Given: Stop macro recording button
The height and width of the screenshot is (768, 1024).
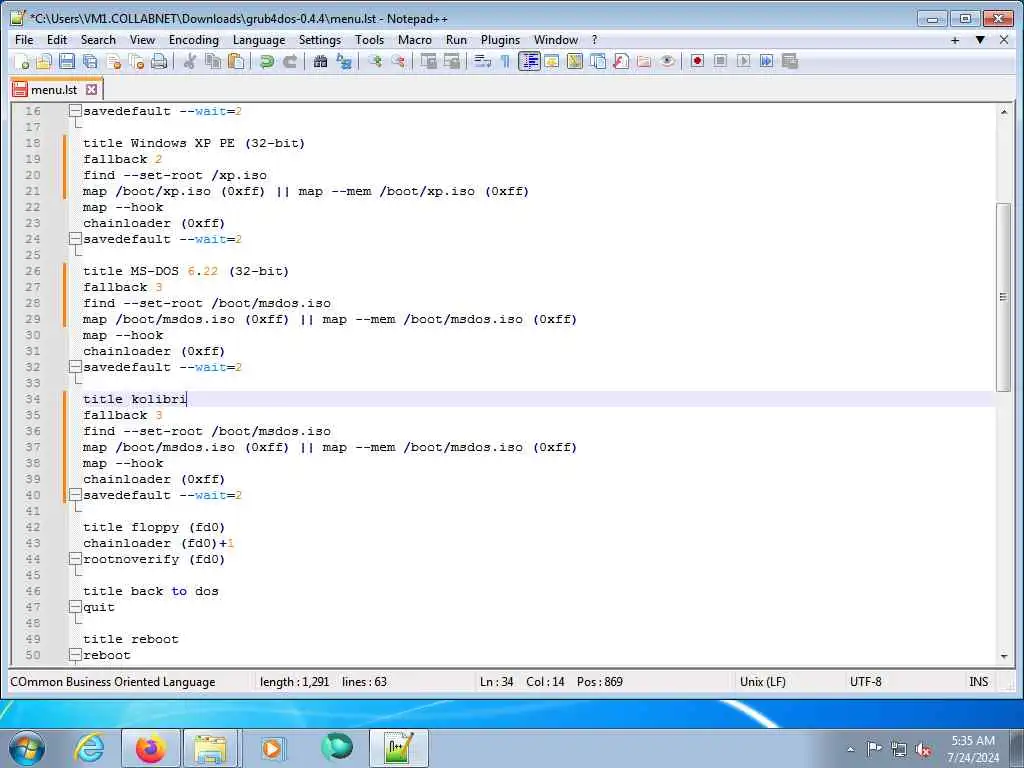Looking at the screenshot, I should click(720, 61).
